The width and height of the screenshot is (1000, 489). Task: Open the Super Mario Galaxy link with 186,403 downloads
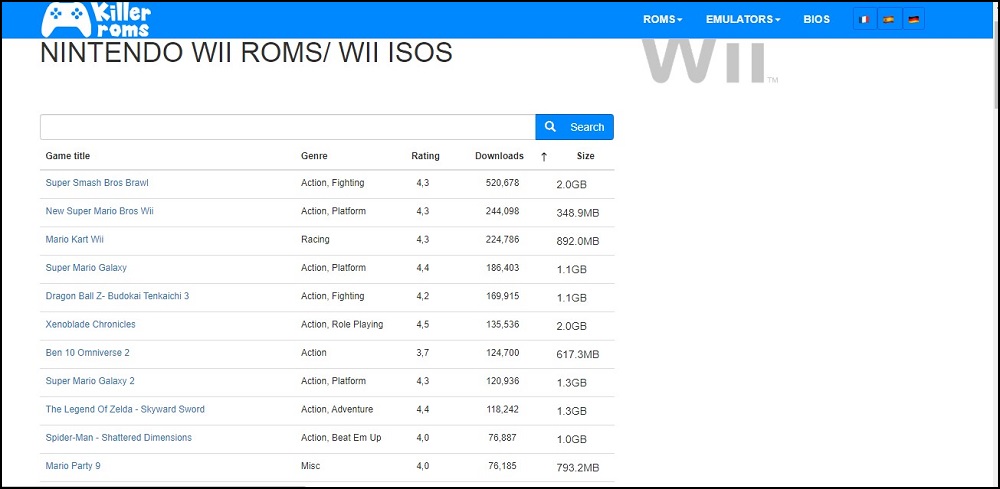click(x=86, y=267)
